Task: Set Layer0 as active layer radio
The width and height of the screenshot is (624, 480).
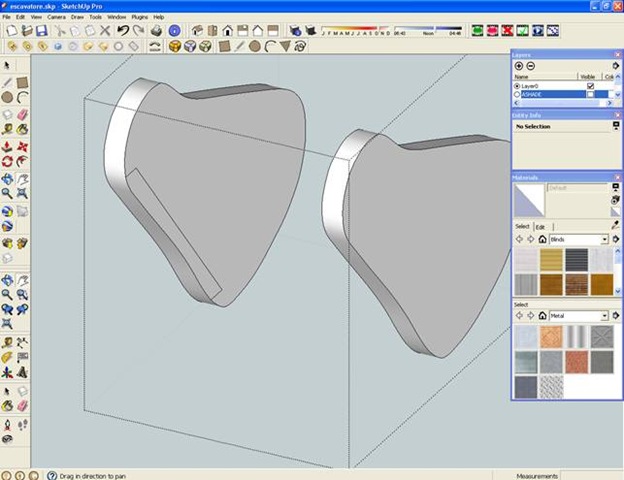Action: click(516, 86)
